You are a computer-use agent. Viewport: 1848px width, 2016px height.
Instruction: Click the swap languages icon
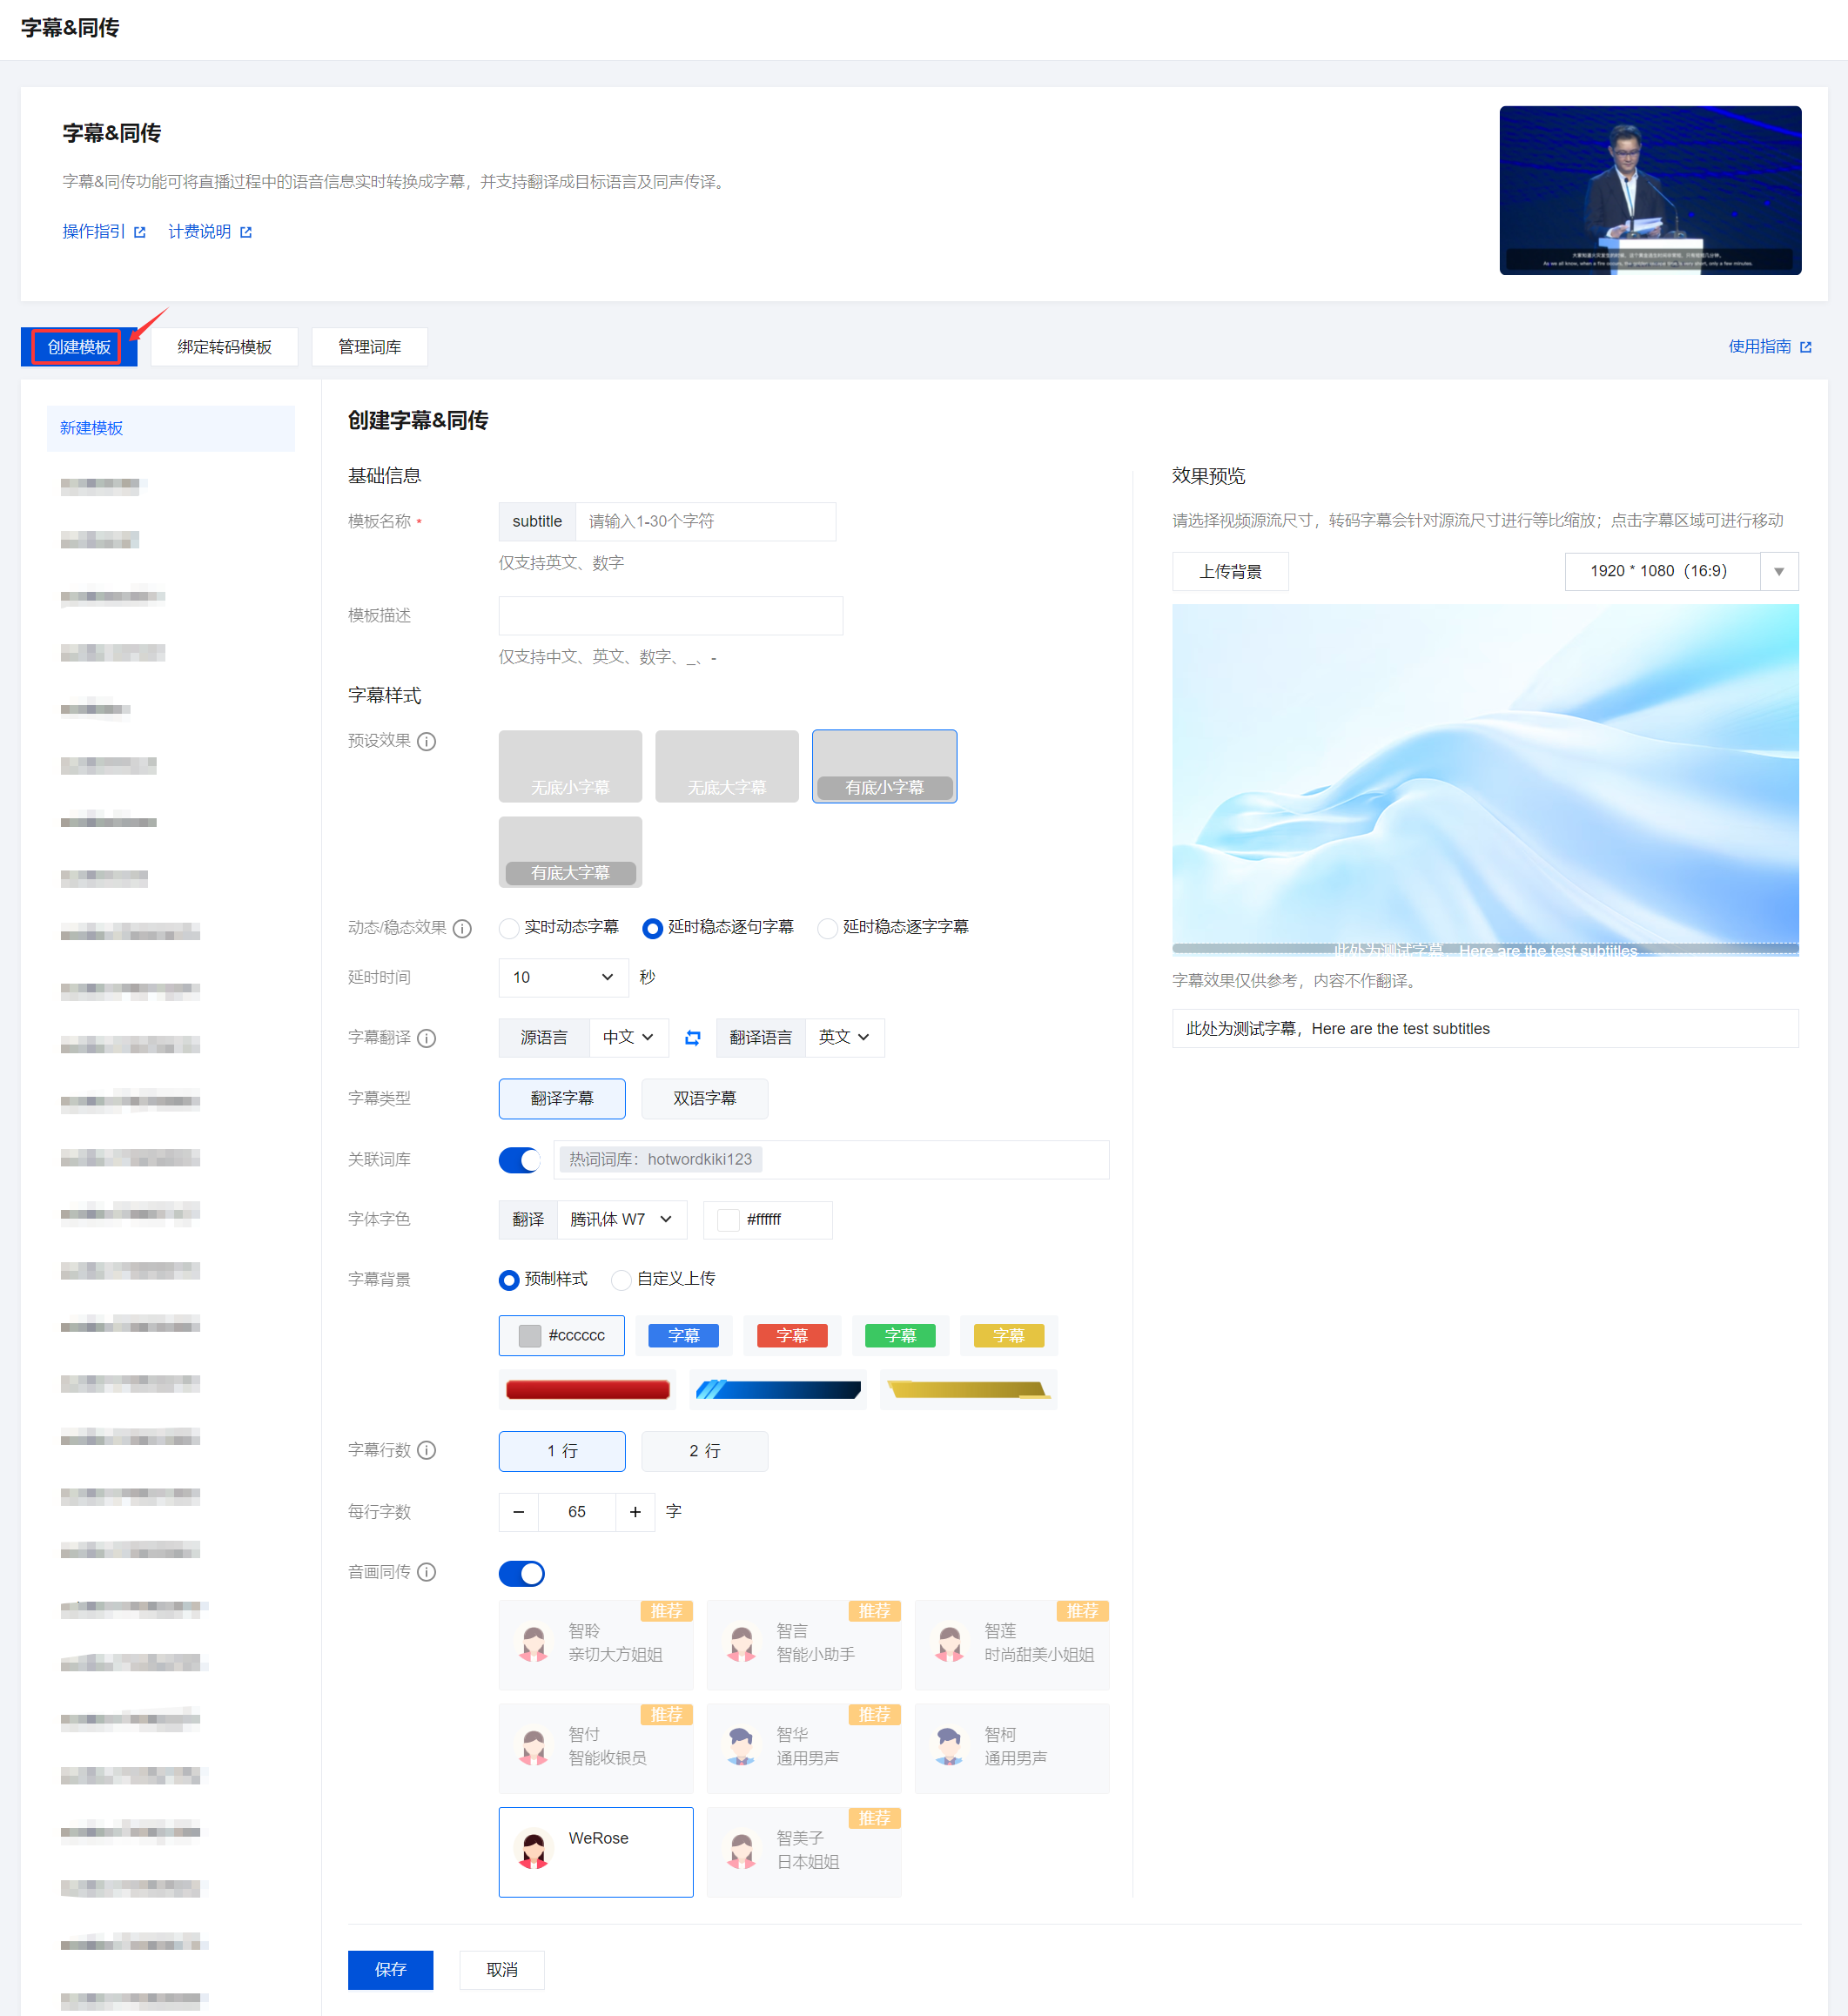(x=692, y=1038)
